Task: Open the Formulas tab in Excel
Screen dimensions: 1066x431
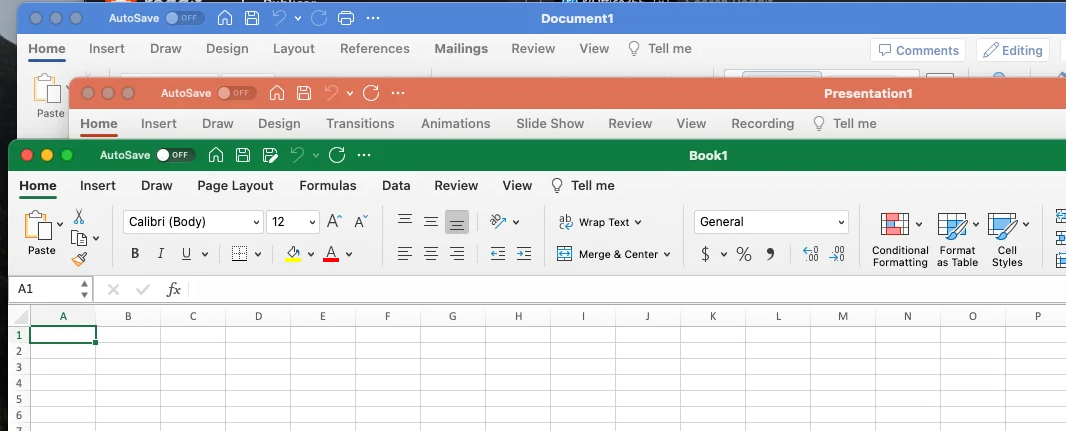Action: click(328, 186)
